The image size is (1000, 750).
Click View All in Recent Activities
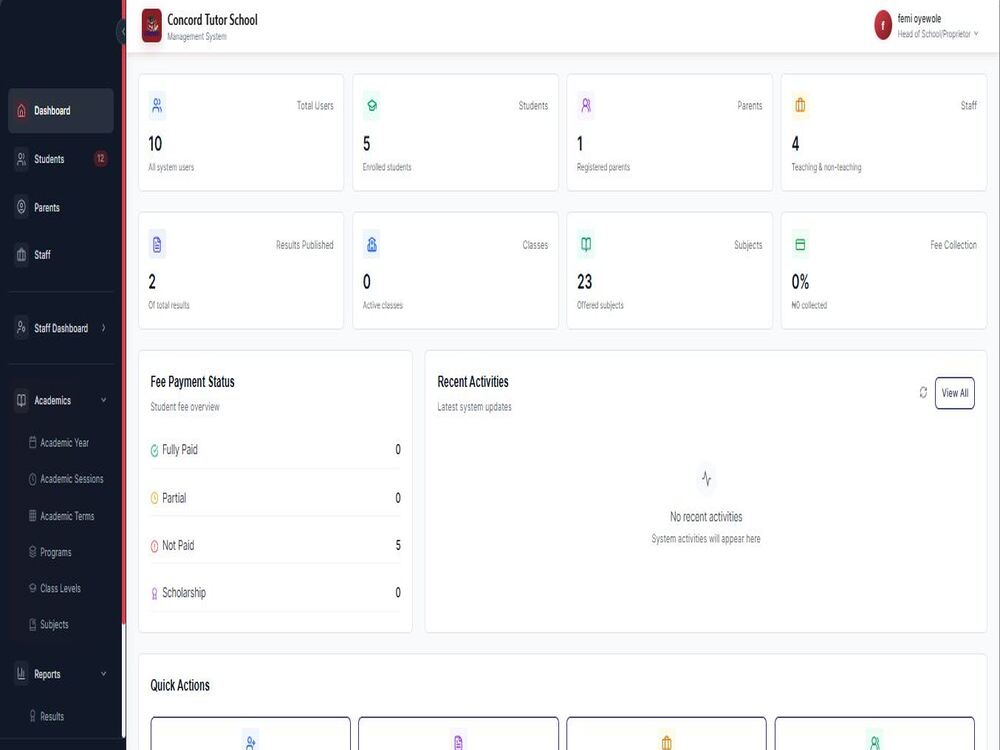[955, 393]
